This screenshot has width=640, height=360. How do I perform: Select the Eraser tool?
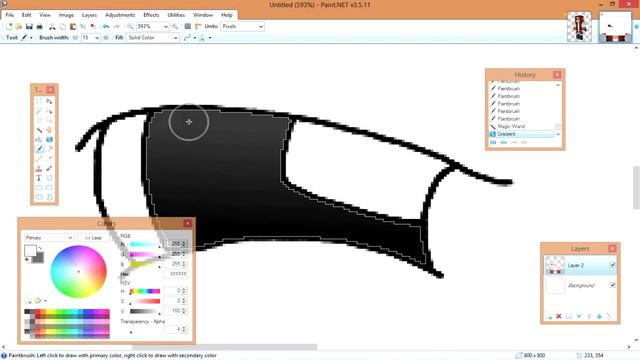point(49,149)
